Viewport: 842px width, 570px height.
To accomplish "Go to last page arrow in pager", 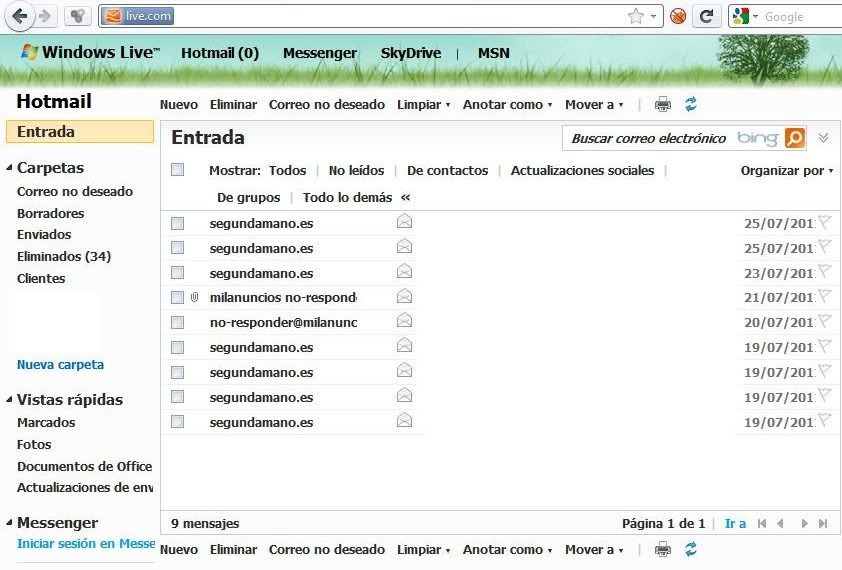I will (x=823, y=523).
